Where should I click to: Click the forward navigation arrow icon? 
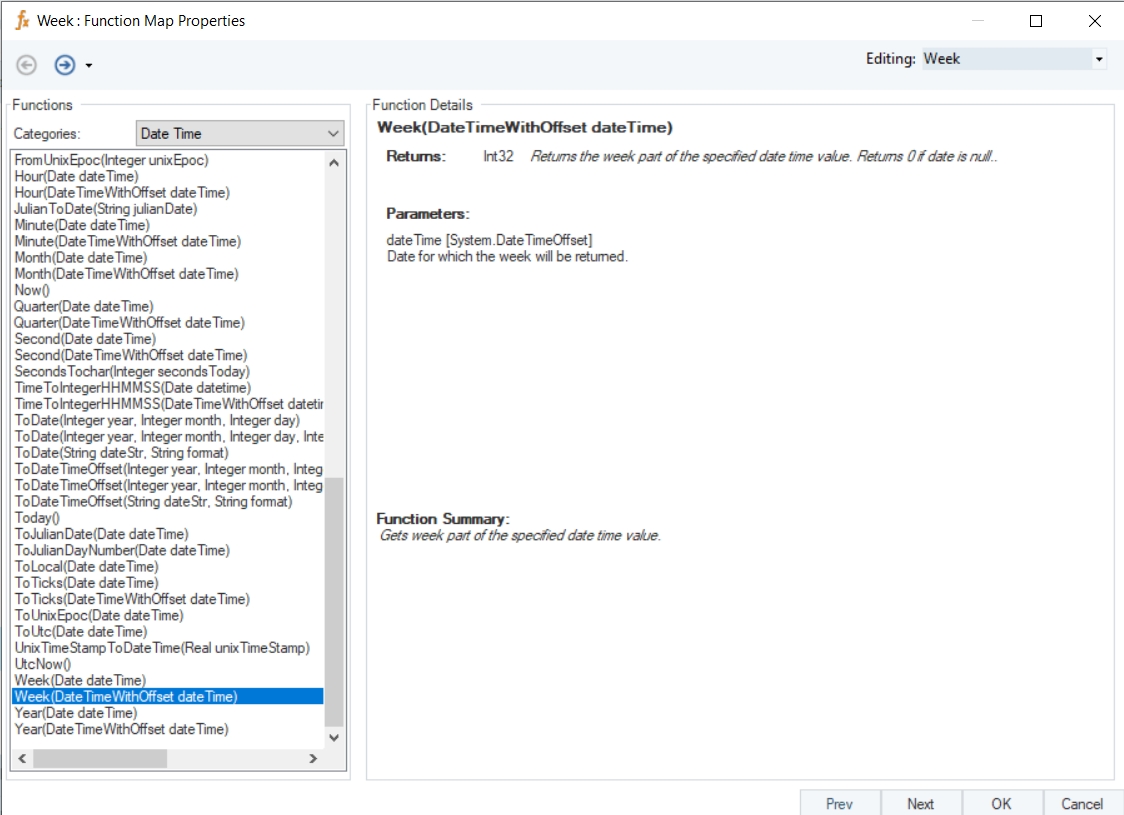[x=65, y=65]
